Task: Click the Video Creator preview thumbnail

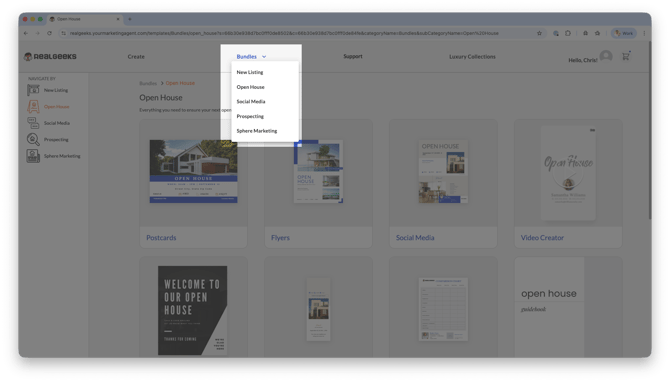Action: tap(568, 173)
